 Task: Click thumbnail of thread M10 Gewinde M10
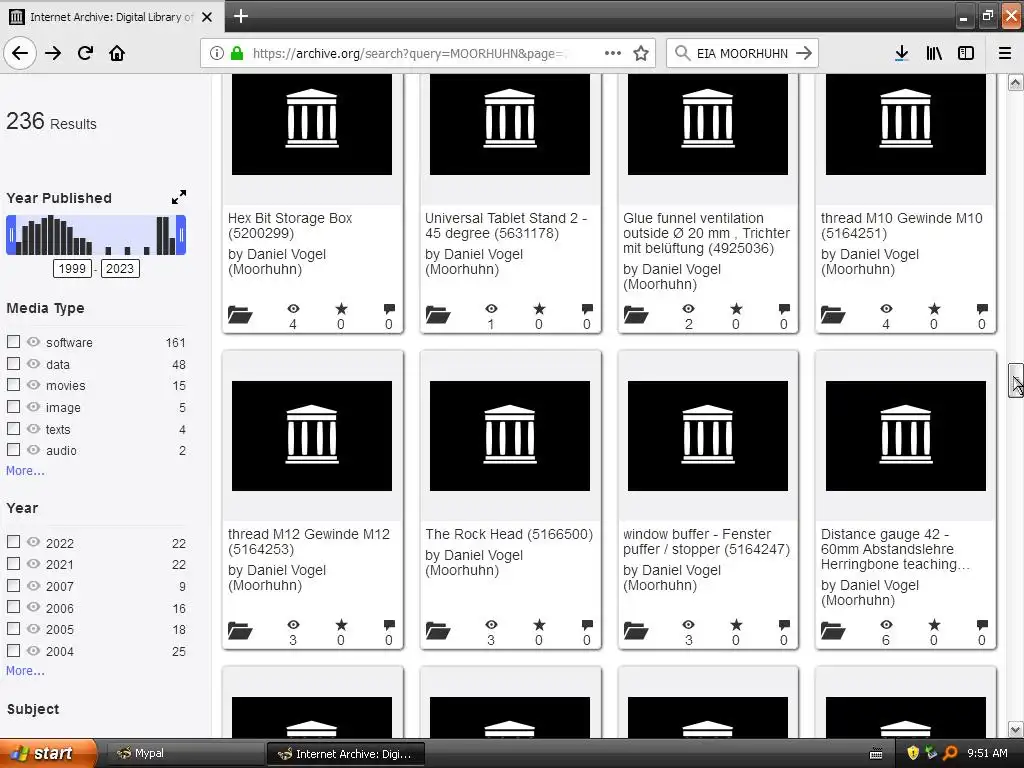click(906, 124)
